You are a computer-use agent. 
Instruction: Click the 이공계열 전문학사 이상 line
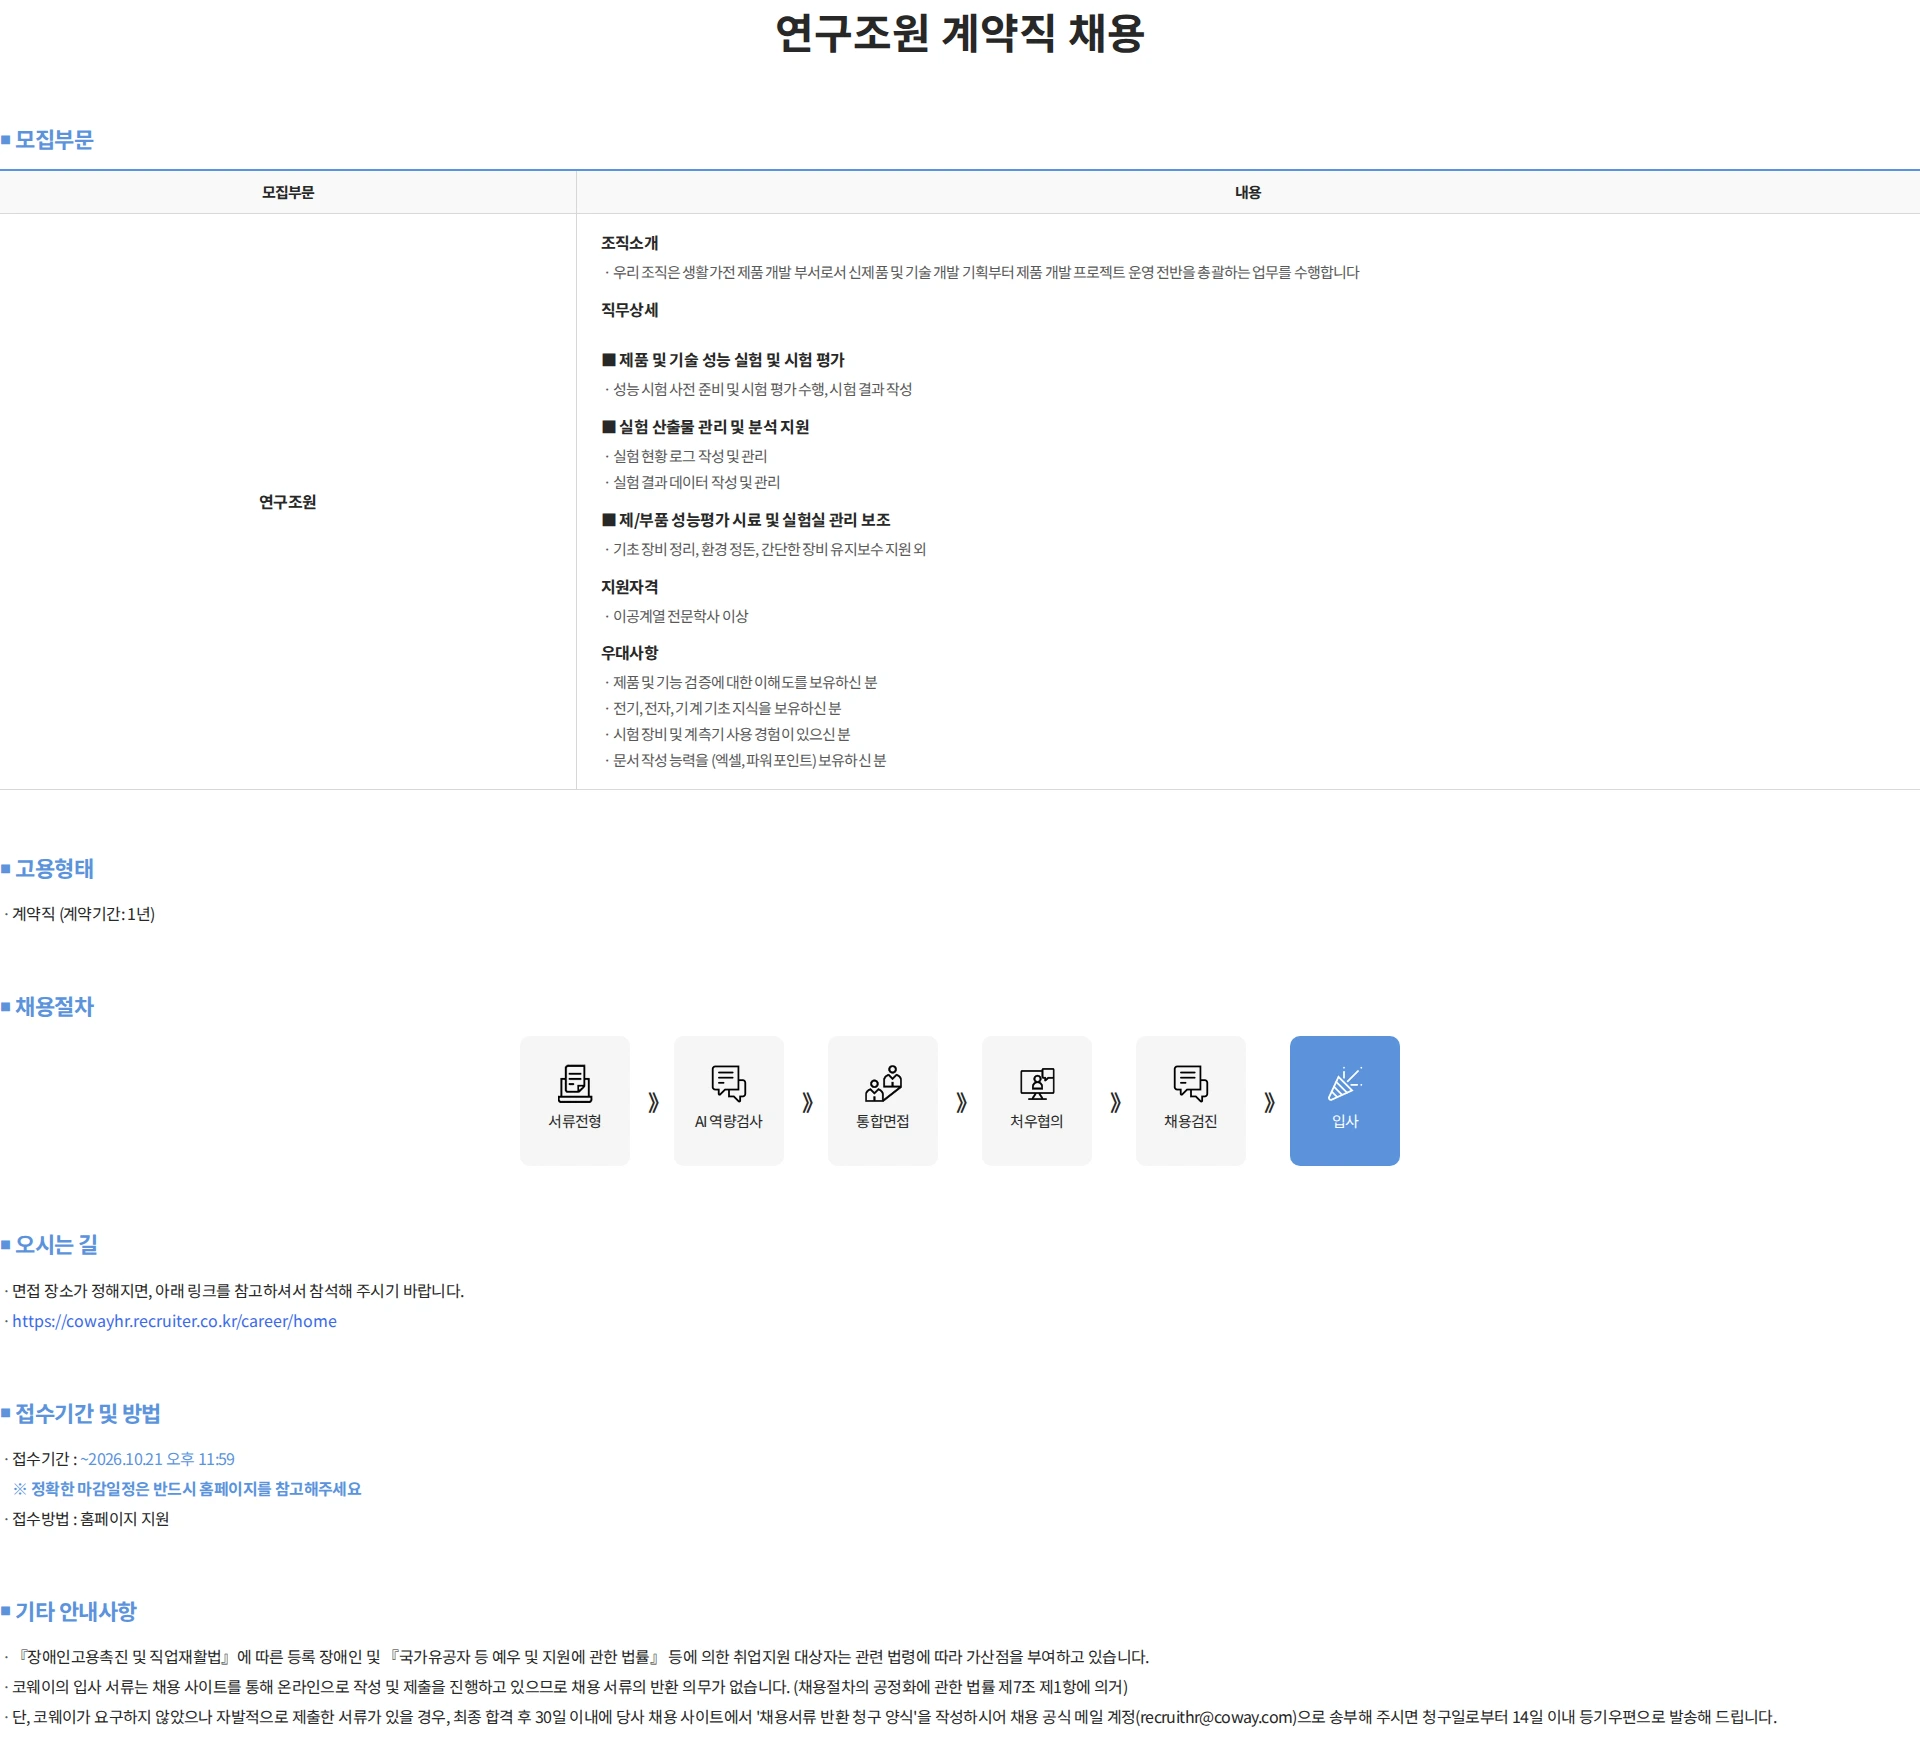tap(677, 616)
